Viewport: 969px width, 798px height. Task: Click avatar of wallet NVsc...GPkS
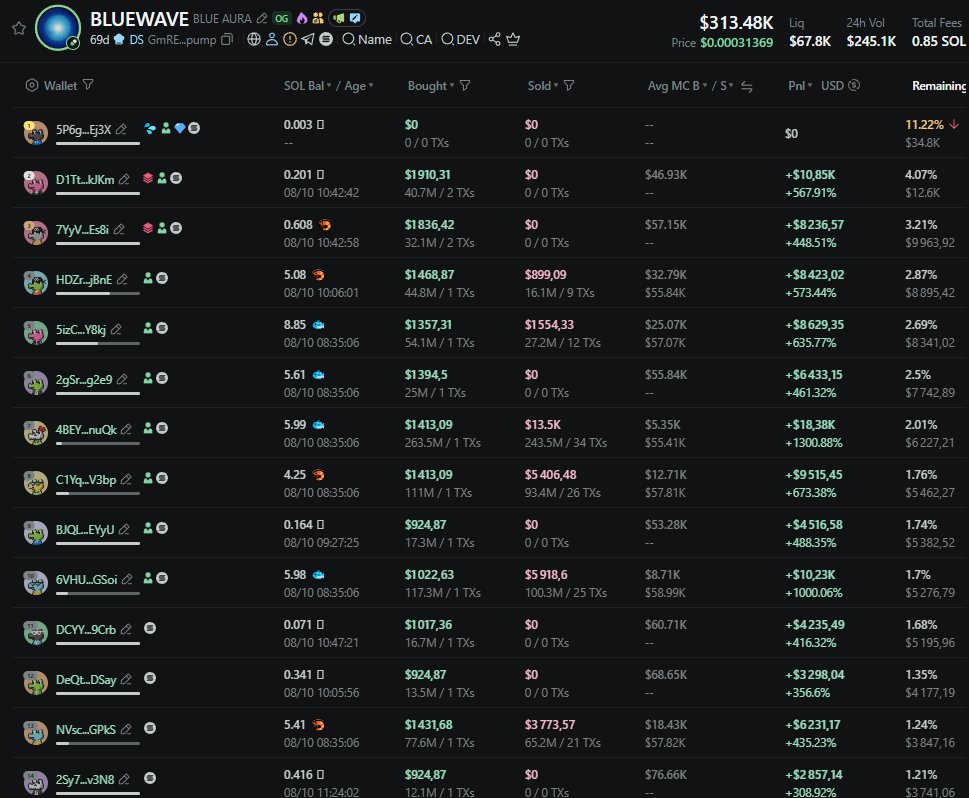(36, 732)
